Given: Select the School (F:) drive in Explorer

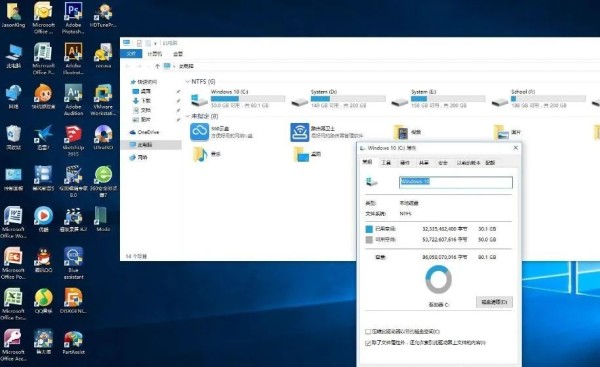Looking at the screenshot, I should pos(539,98).
